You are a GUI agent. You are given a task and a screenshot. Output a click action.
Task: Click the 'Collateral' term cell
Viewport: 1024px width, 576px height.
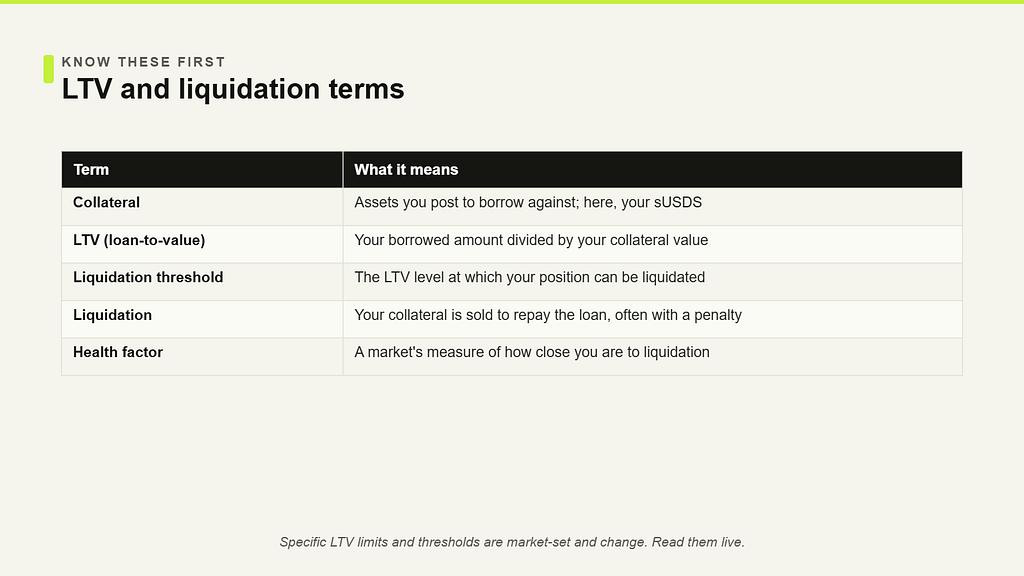(202, 207)
